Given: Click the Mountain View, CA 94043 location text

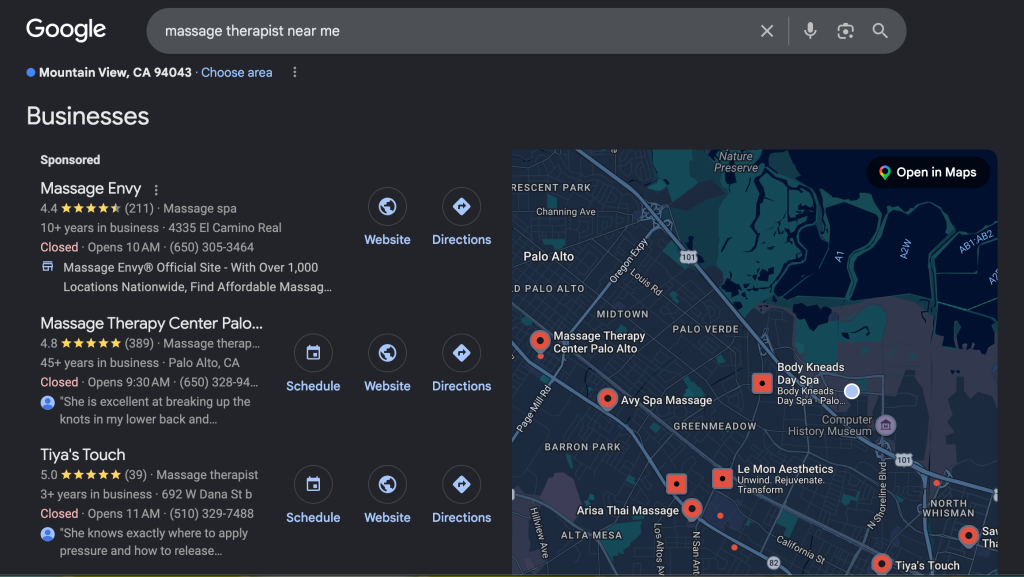Looking at the screenshot, I should [115, 72].
